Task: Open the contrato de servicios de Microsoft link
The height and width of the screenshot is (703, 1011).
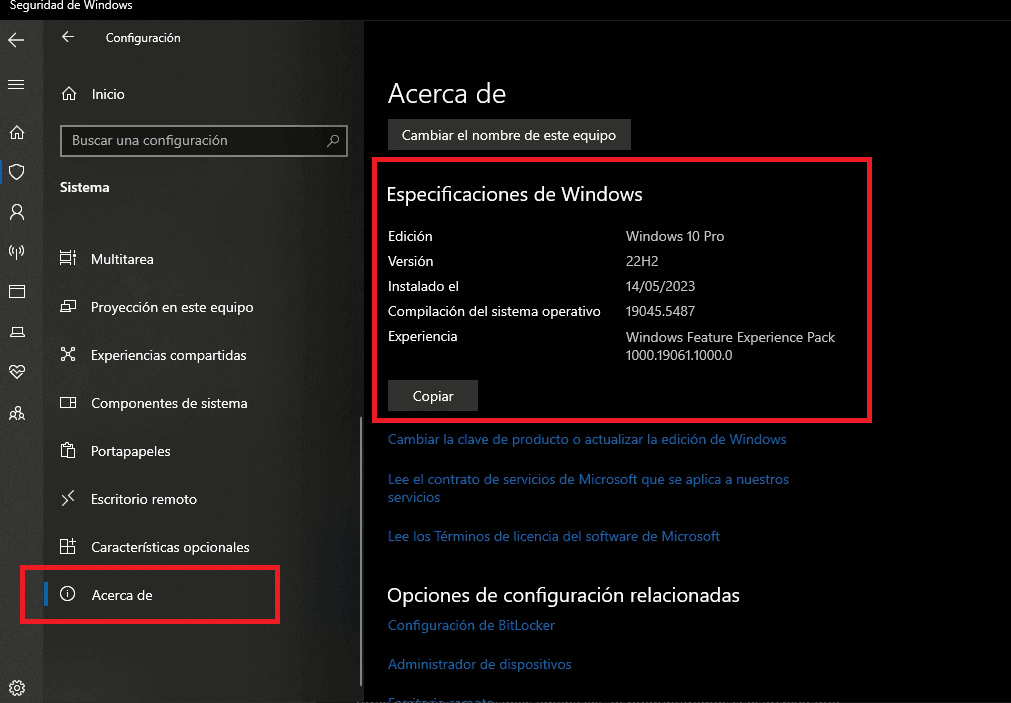Action: [x=588, y=488]
